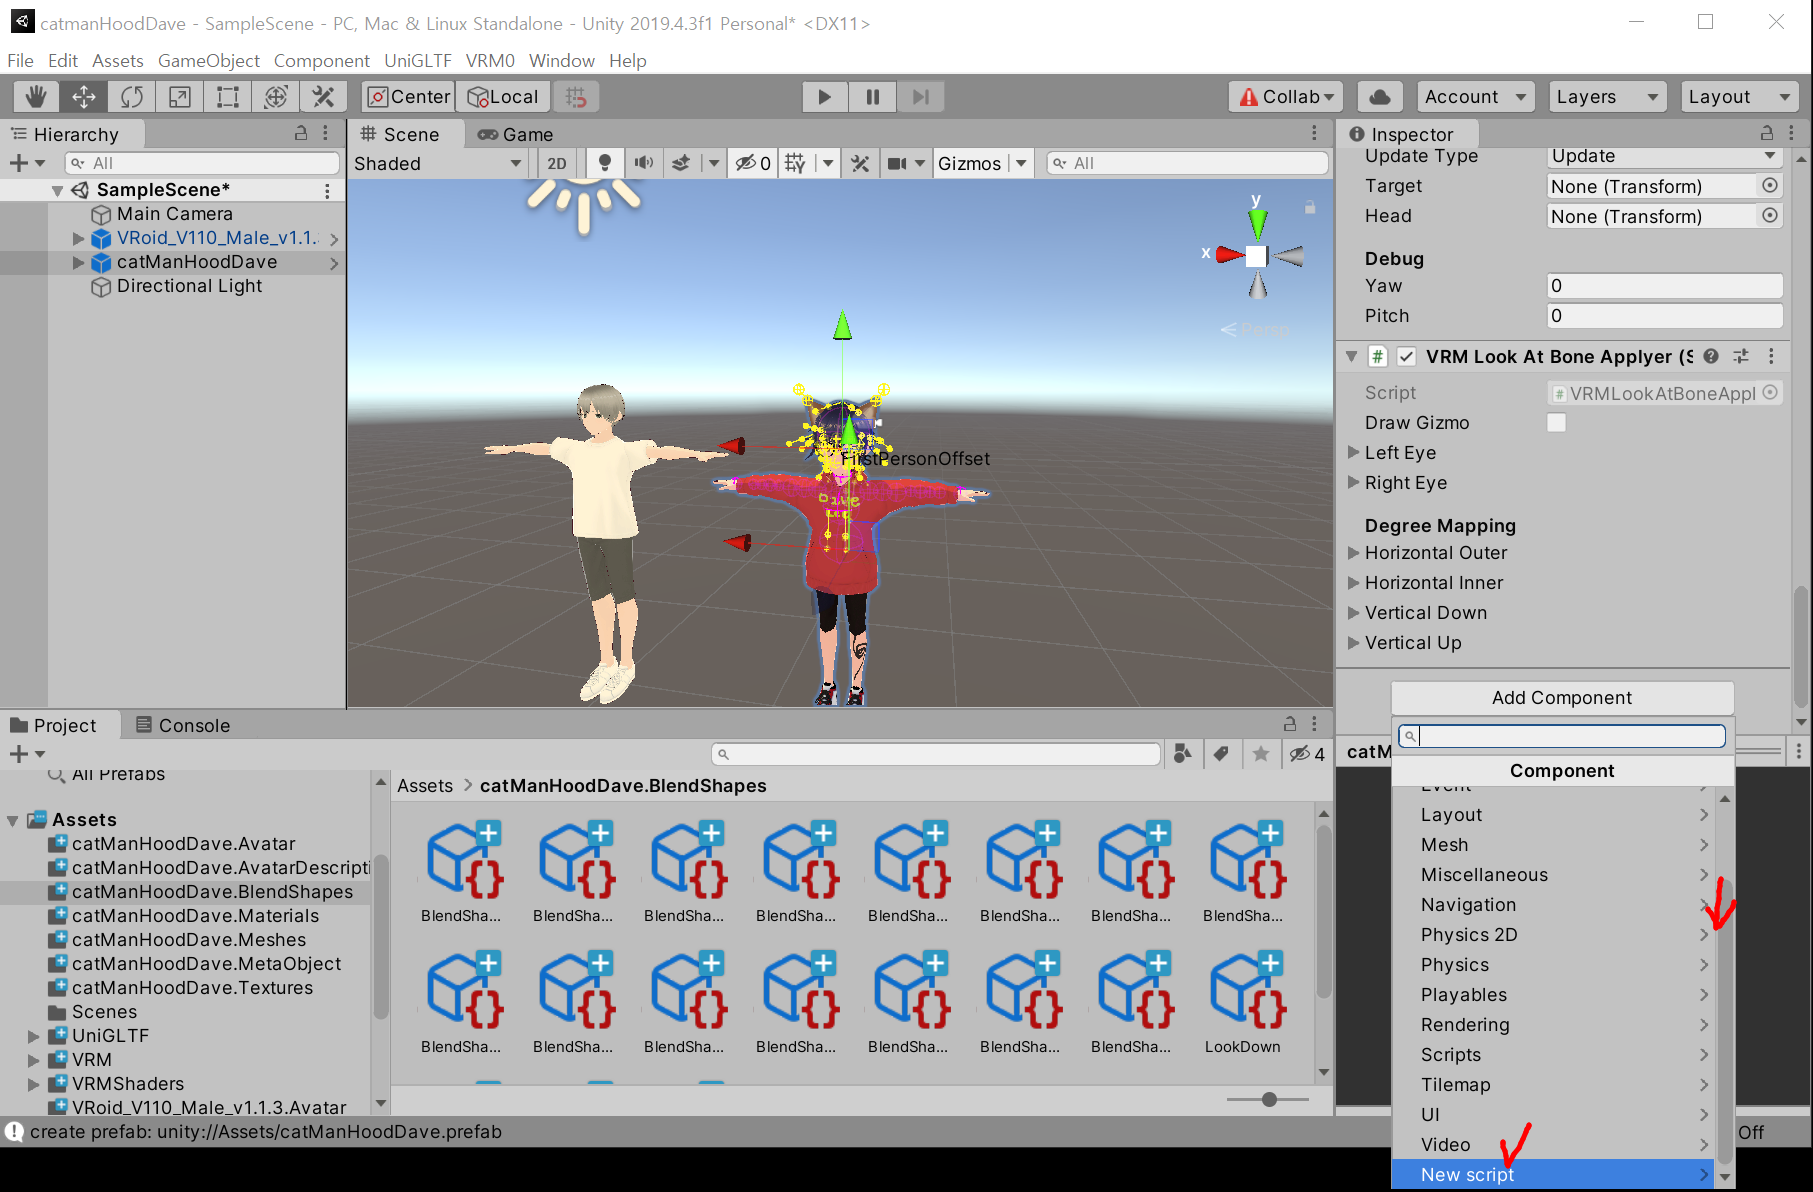Click the Add Component button
Viewport: 1813px width, 1192px height.
pyautogui.click(x=1562, y=698)
